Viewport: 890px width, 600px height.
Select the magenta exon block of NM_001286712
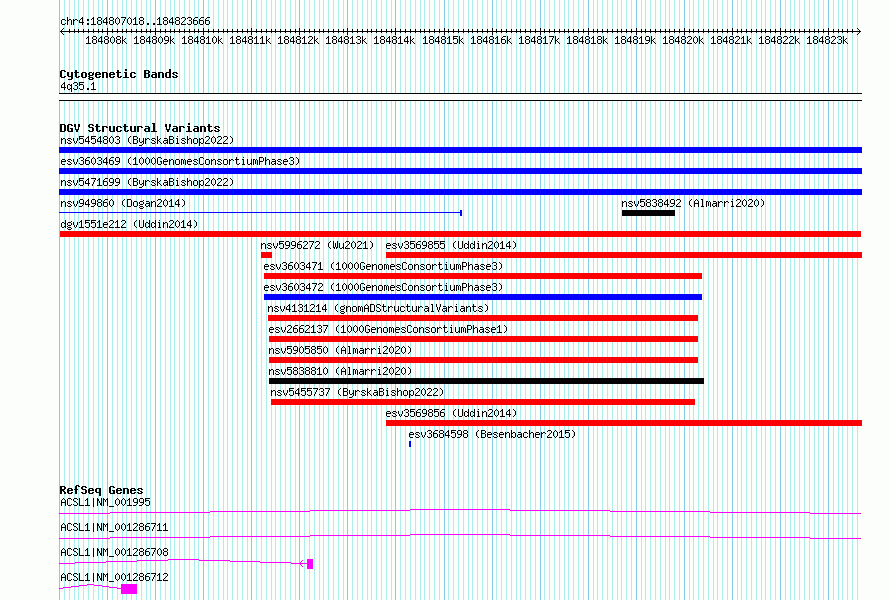coord(129,589)
